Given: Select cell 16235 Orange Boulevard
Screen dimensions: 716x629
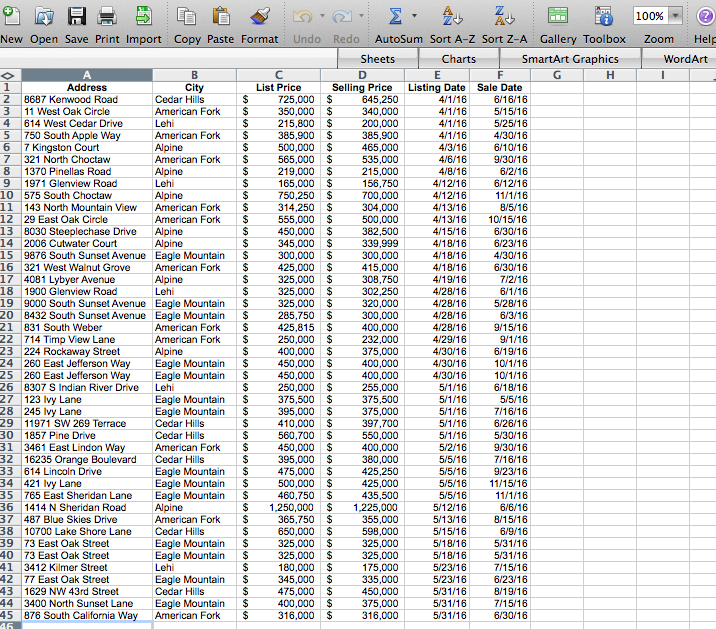Looking at the screenshot, I should [x=87, y=459].
